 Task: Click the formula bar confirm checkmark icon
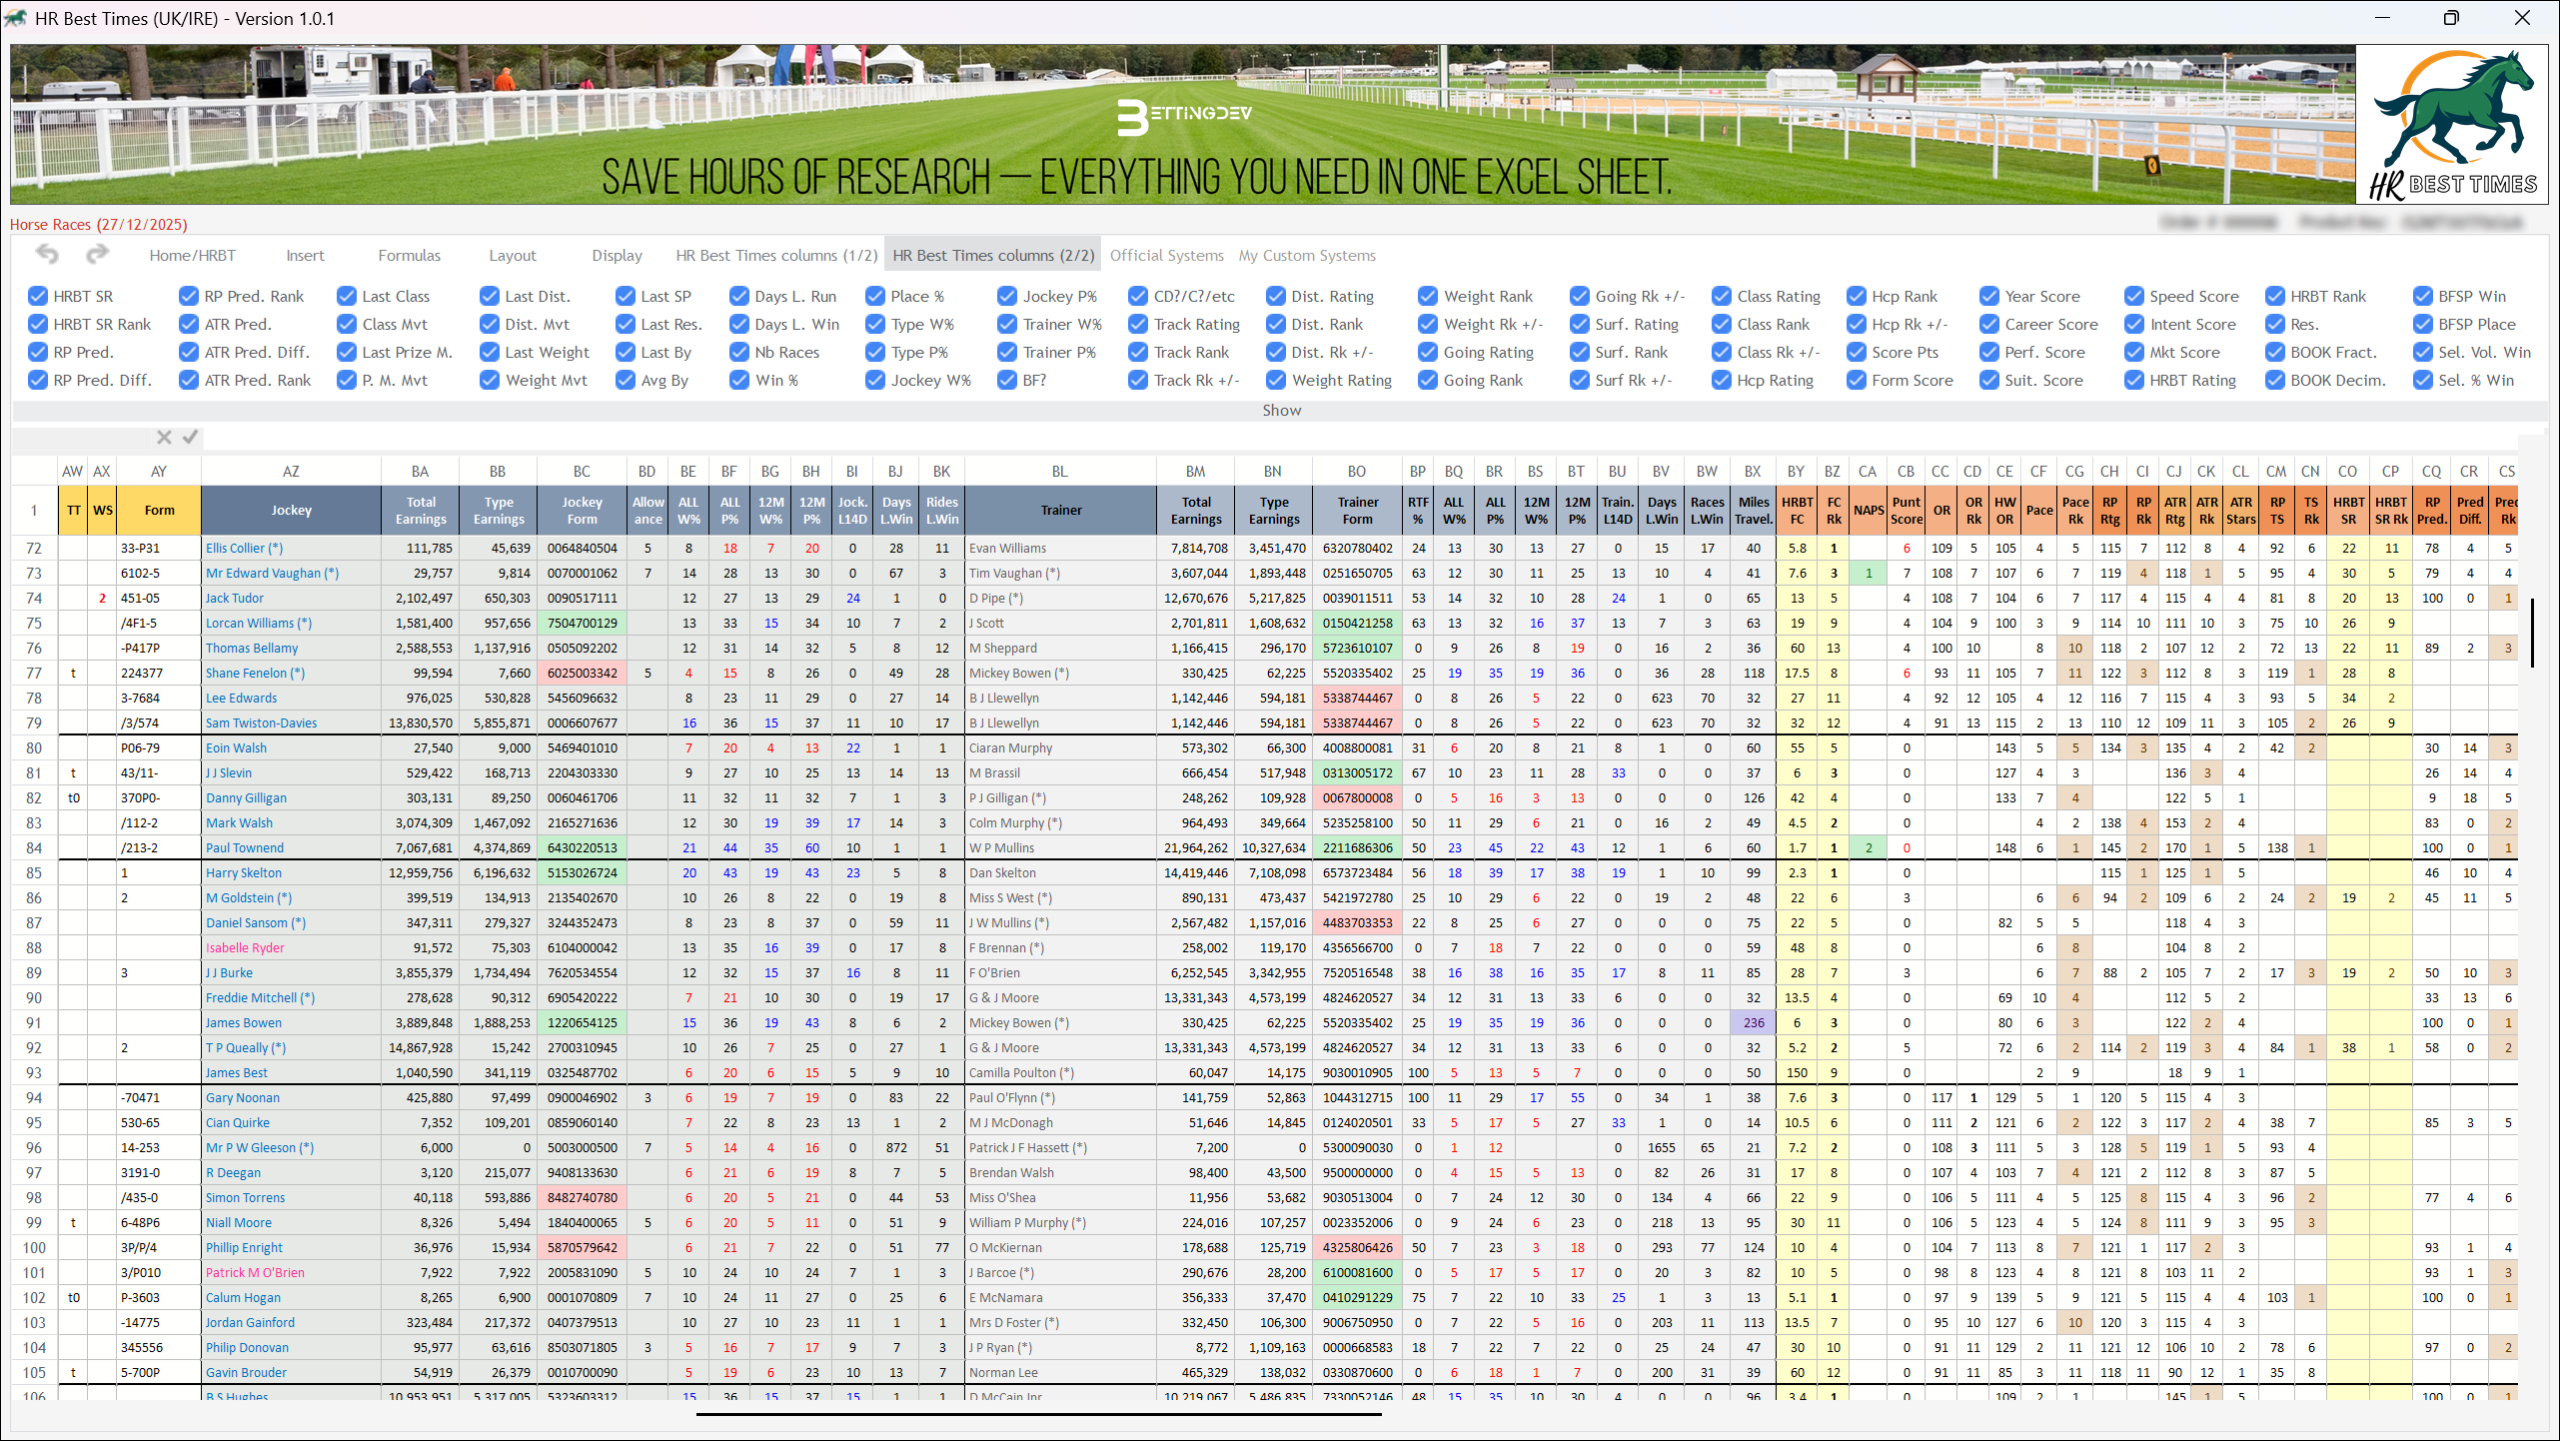(x=190, y=437)
